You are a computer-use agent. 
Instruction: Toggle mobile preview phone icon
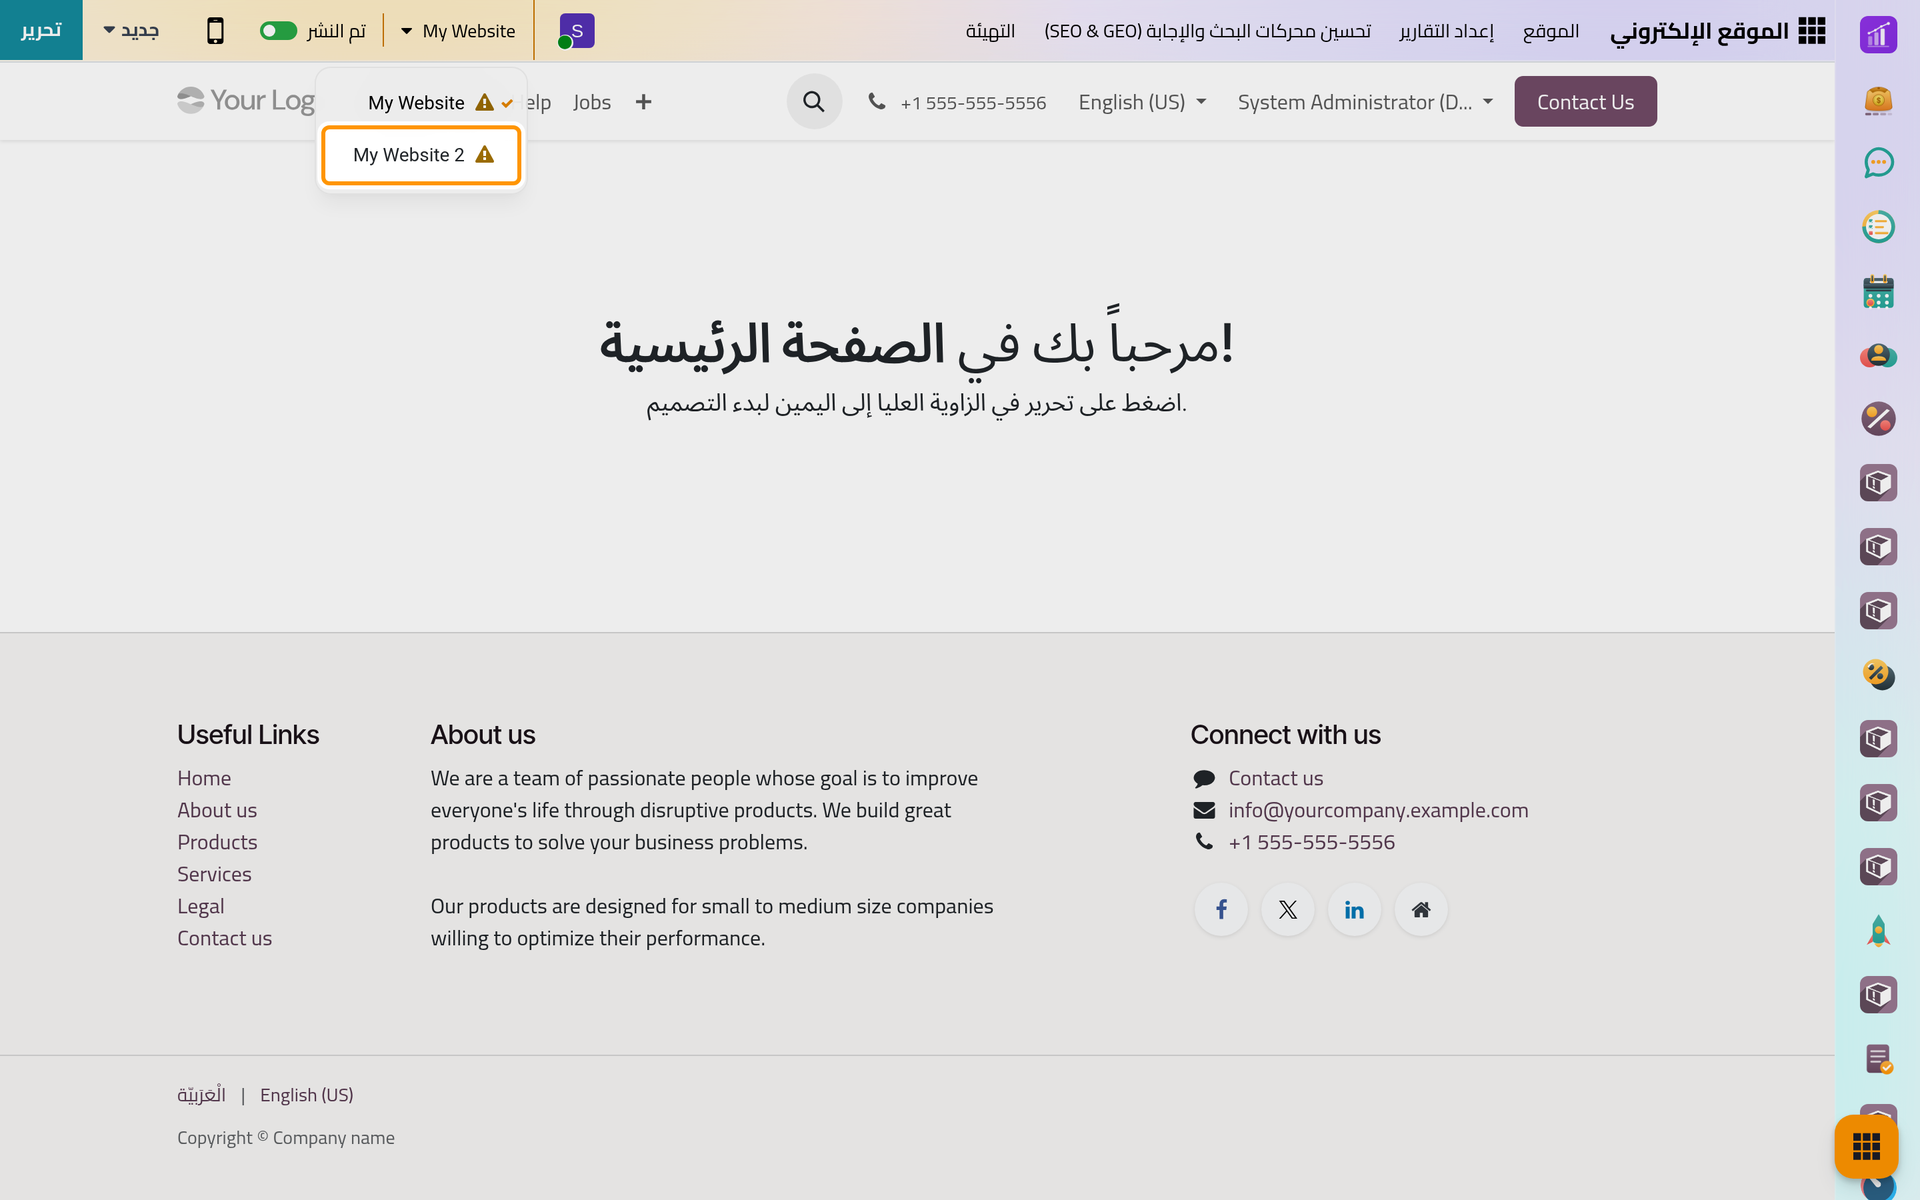coord(215,31)
